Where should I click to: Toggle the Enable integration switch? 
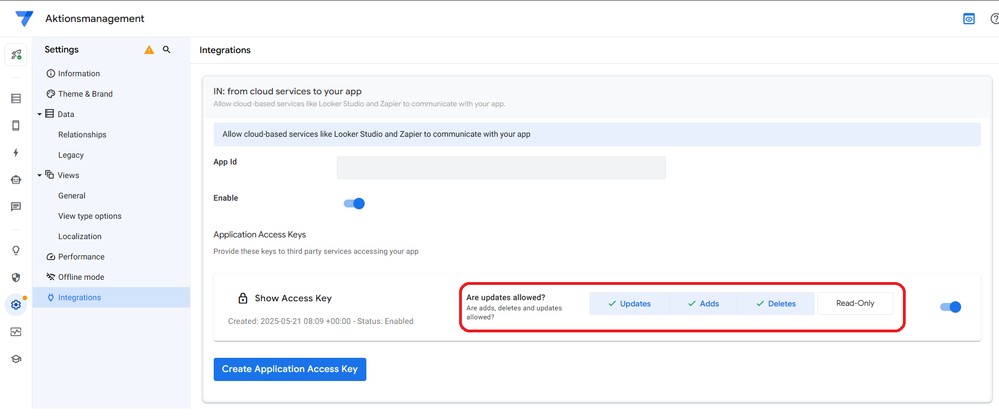354,204
